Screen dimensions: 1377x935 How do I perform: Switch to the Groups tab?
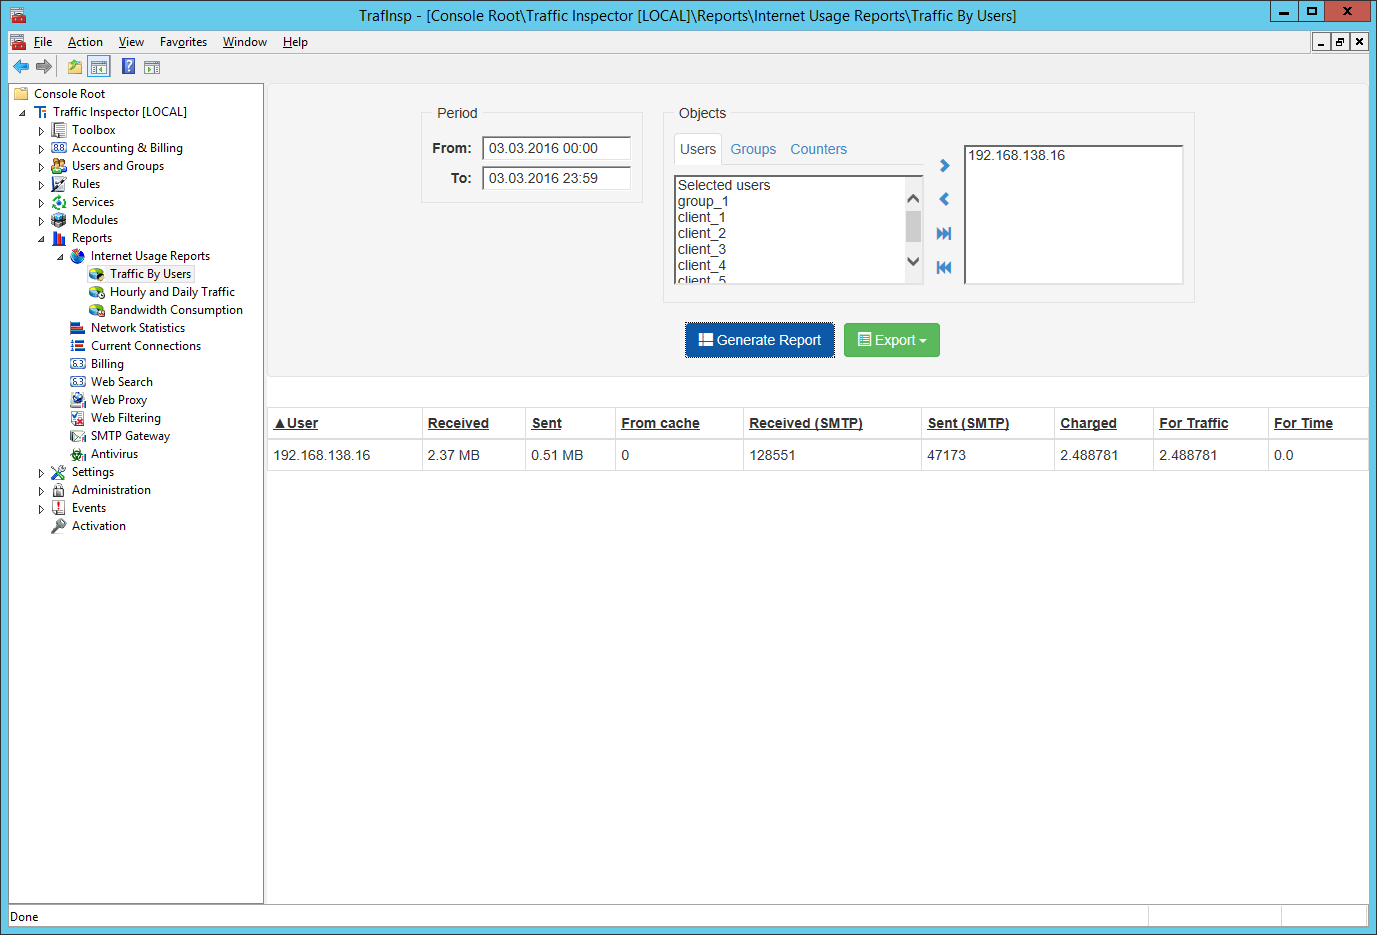[753, 149]
